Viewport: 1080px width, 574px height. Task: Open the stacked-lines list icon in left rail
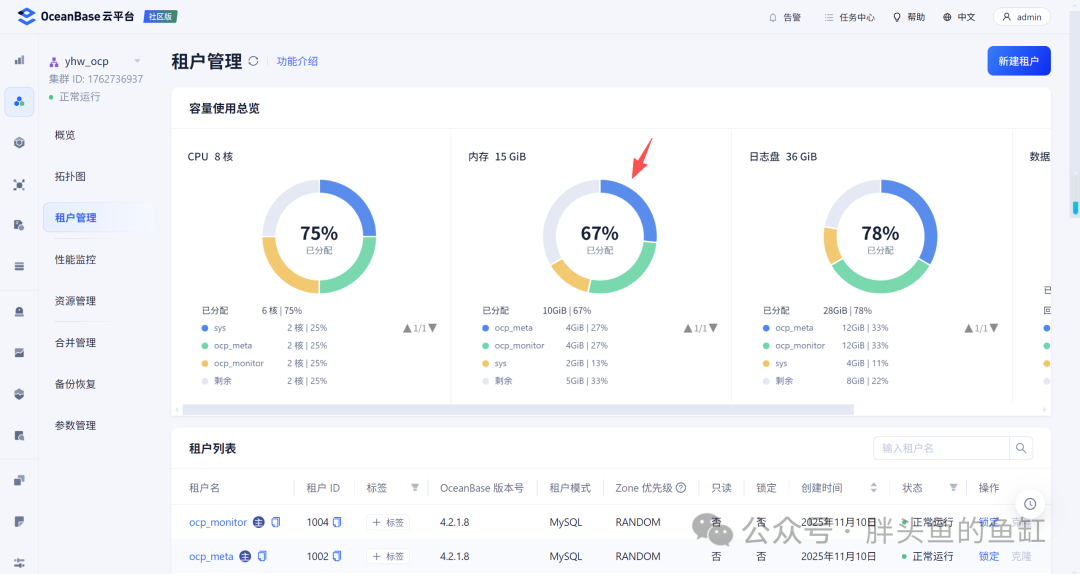[19, 266]
